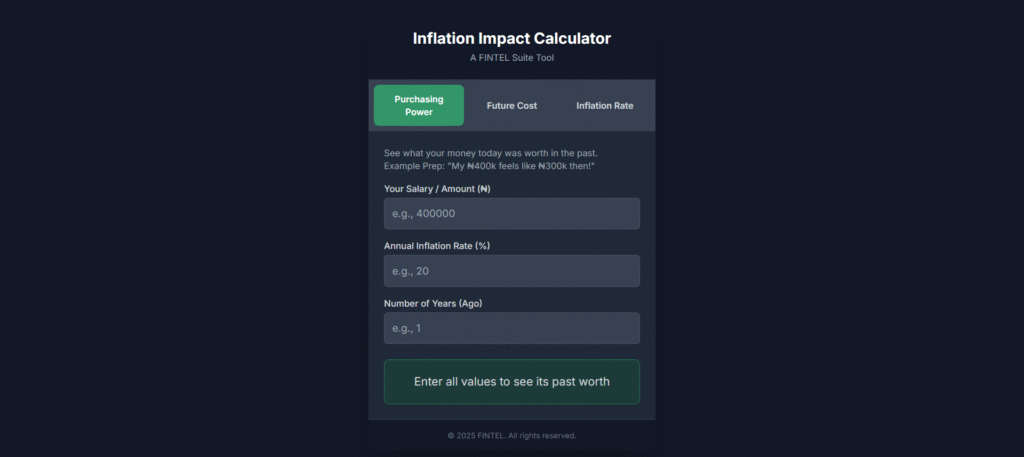Click the "See what your money today" description
The height and width of the screenshot is (457, 1024).
(490, 153)
